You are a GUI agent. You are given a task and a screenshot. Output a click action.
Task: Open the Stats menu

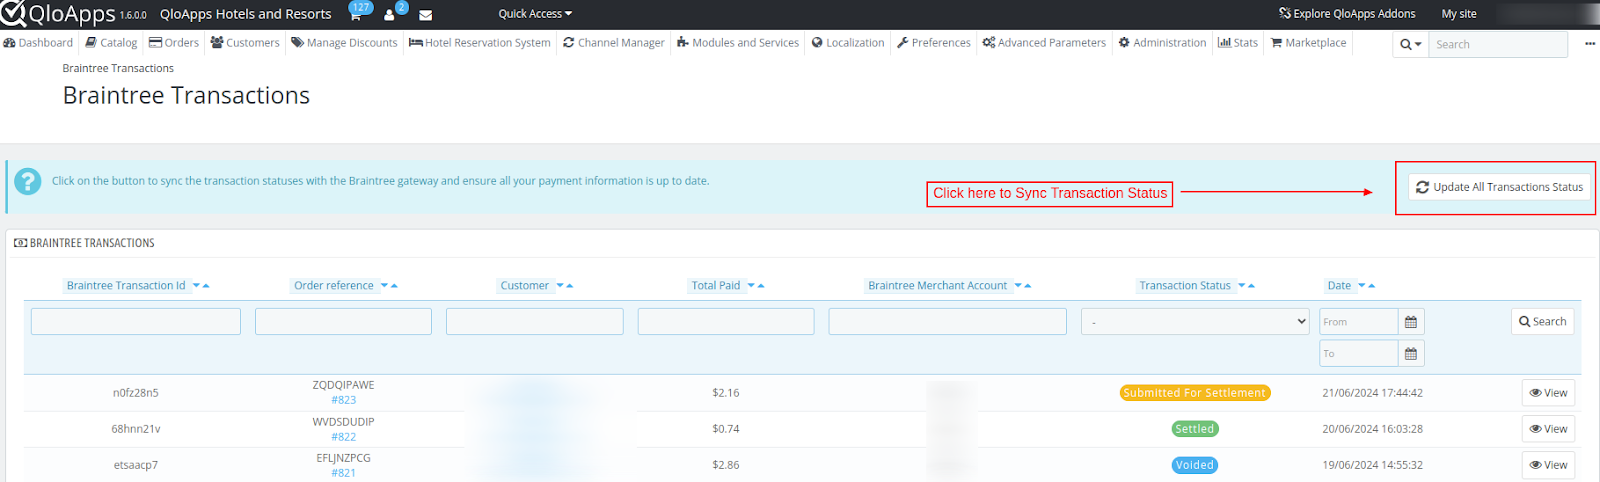click(x=1238, y=43)
